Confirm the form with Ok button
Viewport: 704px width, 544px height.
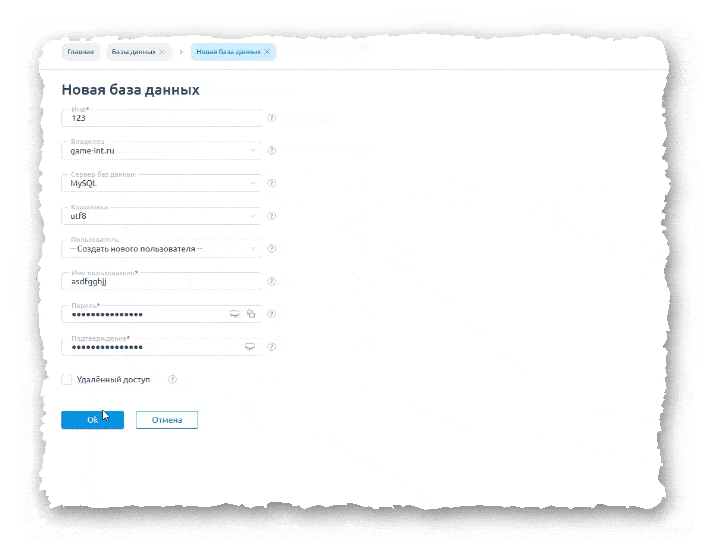click(x=92, y=420)
